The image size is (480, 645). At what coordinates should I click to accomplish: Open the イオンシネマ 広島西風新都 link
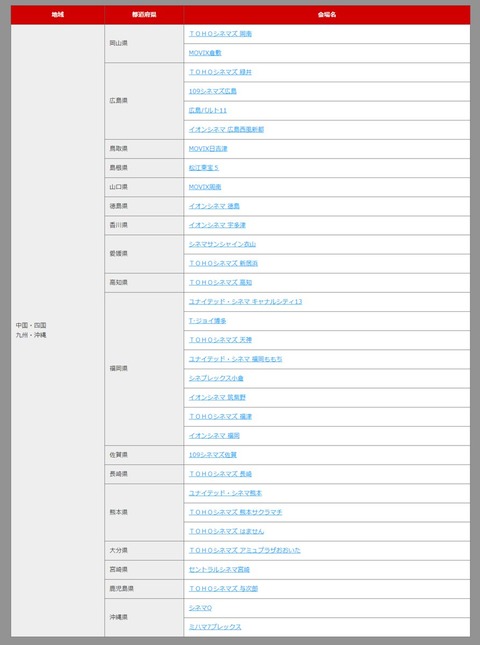click(x=226, y=129)
